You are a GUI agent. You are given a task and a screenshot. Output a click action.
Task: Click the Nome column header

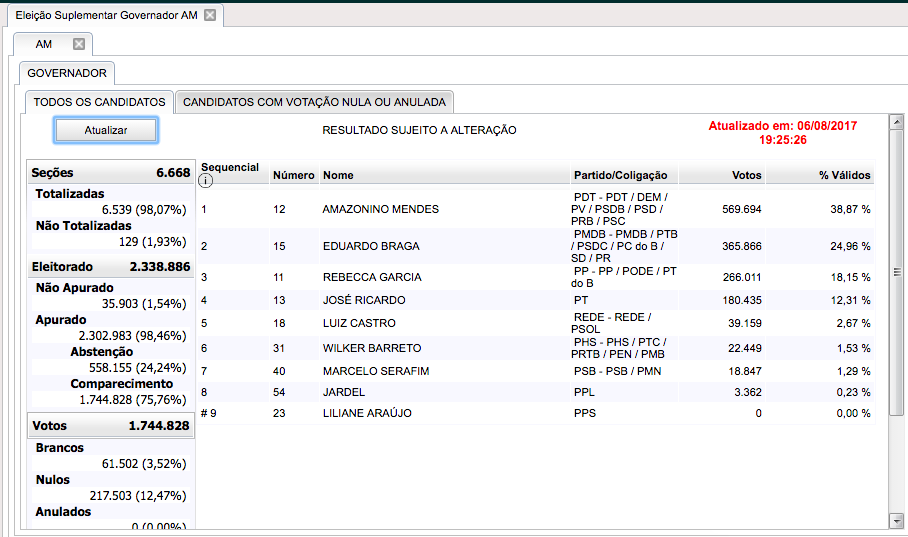click(x=338, y=175)
